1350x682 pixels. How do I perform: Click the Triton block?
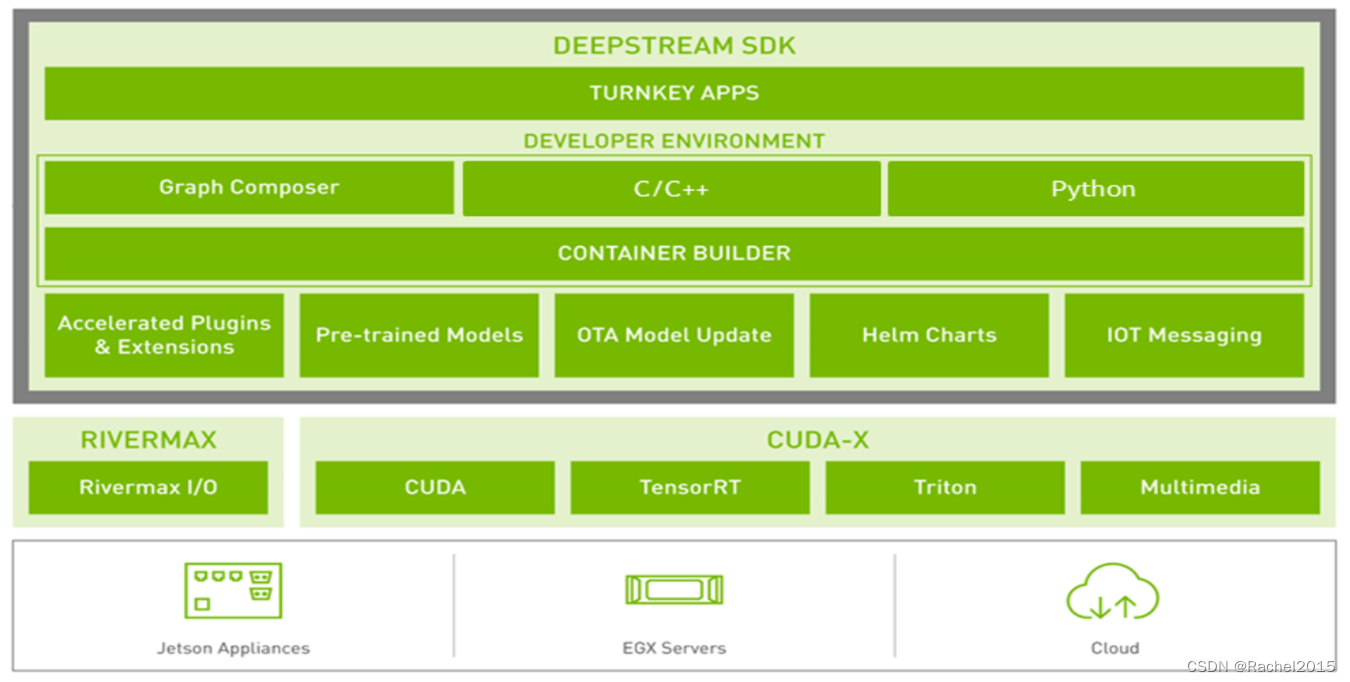point(945,487)
